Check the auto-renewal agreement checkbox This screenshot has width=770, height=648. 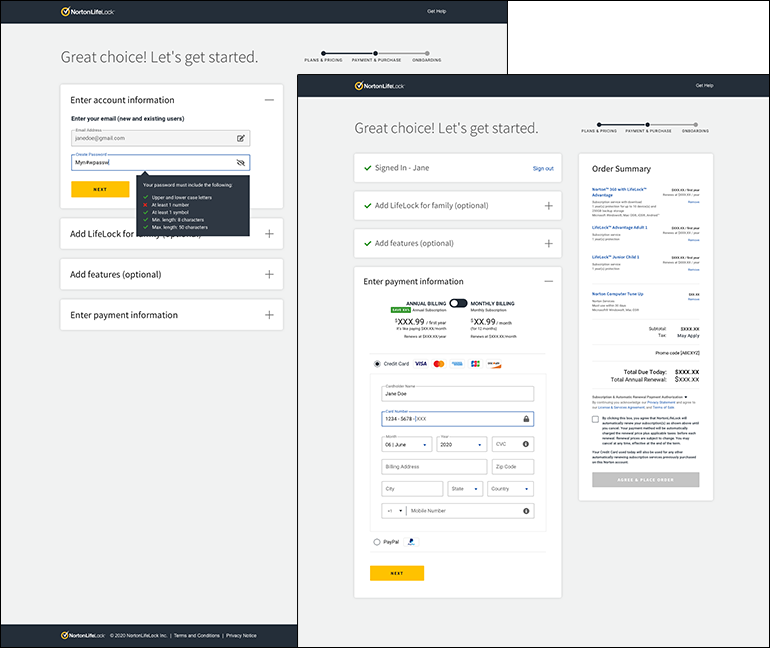tap(595, 419)
